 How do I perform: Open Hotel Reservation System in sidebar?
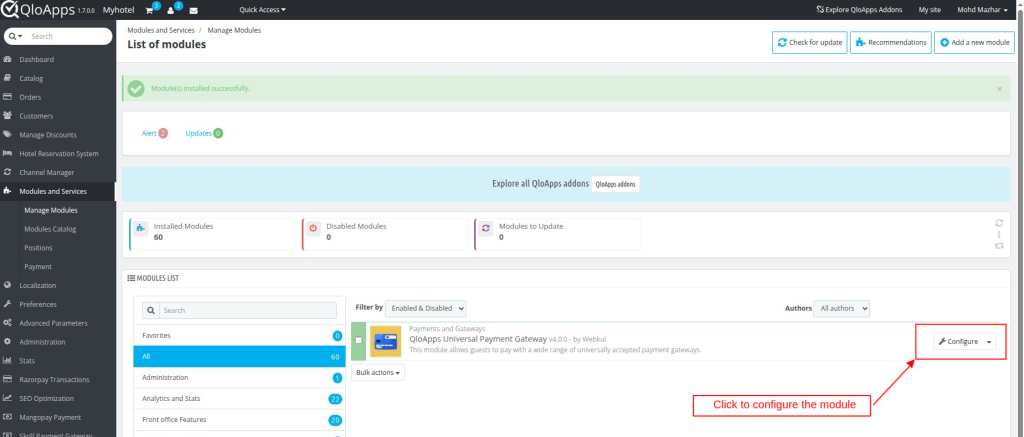click(x=59, y=153)
